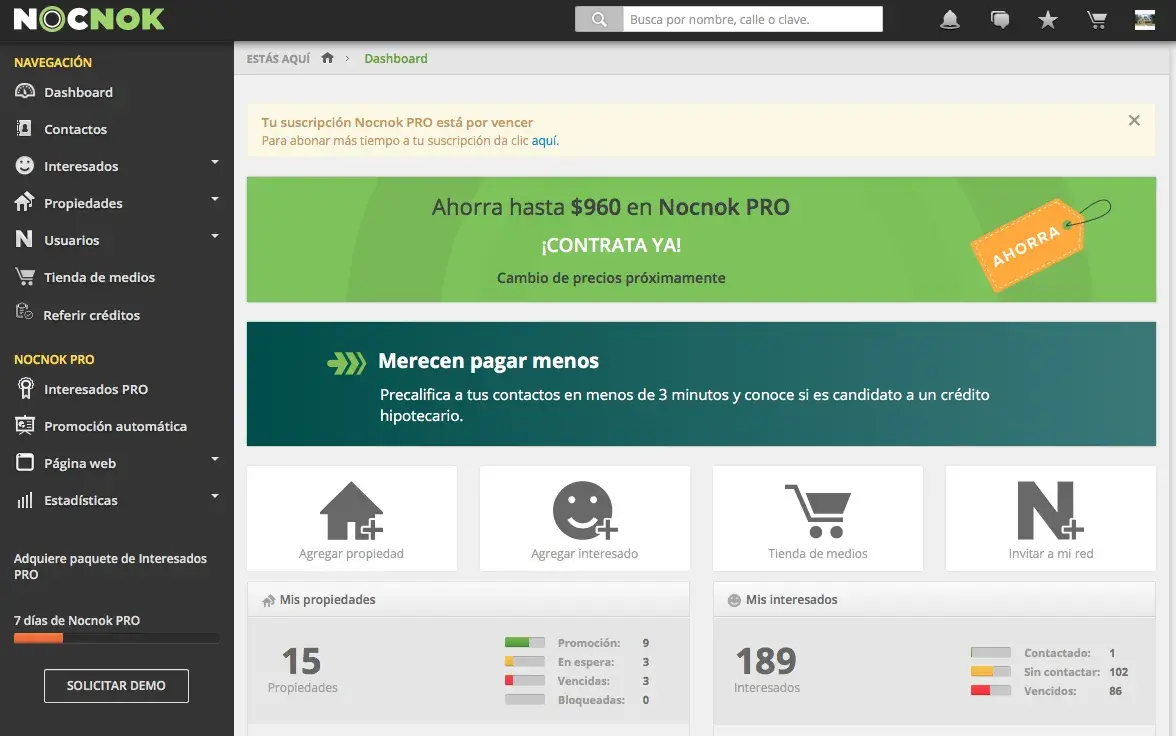
Task: Expand the Estadísticas menu arrow
Action: tap(214, 496)
